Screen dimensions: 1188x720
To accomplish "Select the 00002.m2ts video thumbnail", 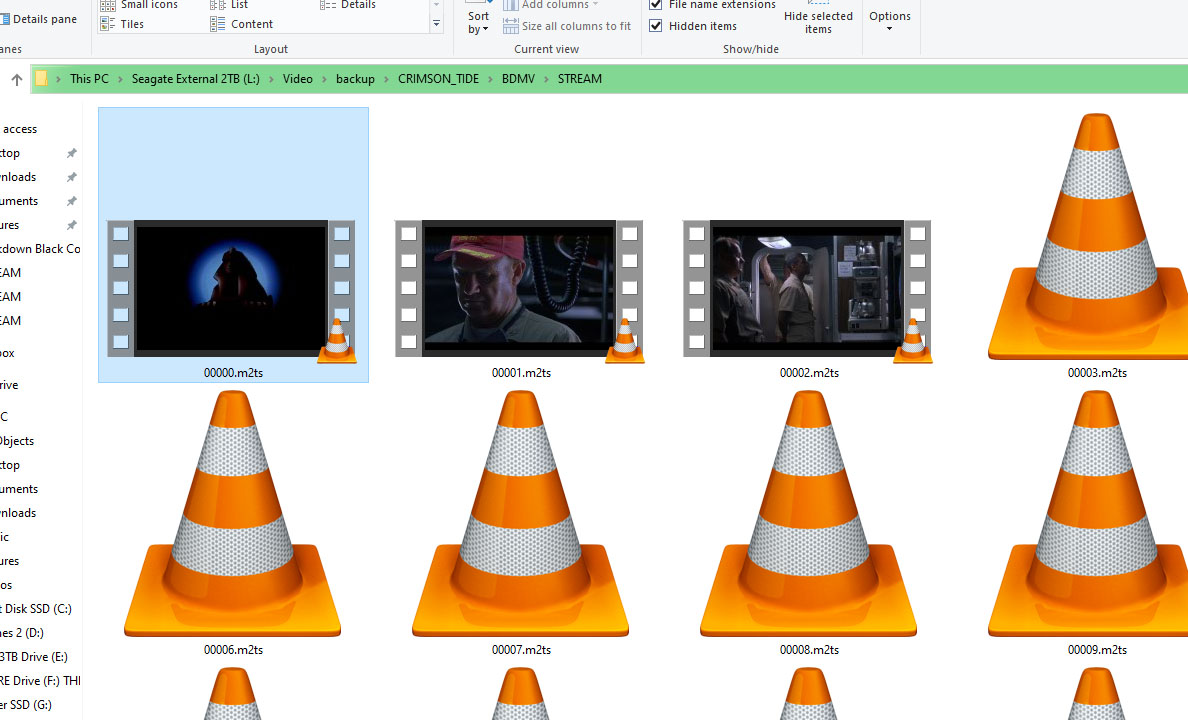I will click(x=807, y=289).
